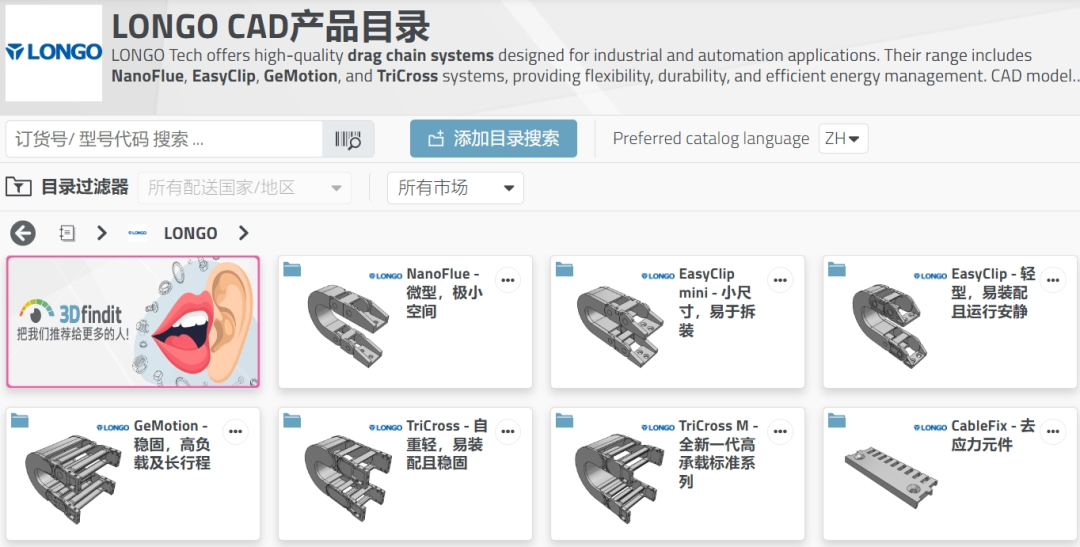Click folder icon on CableFix card
Image resolution: width=1080 pixels, height=547 pixels.
tap(837, 420)
